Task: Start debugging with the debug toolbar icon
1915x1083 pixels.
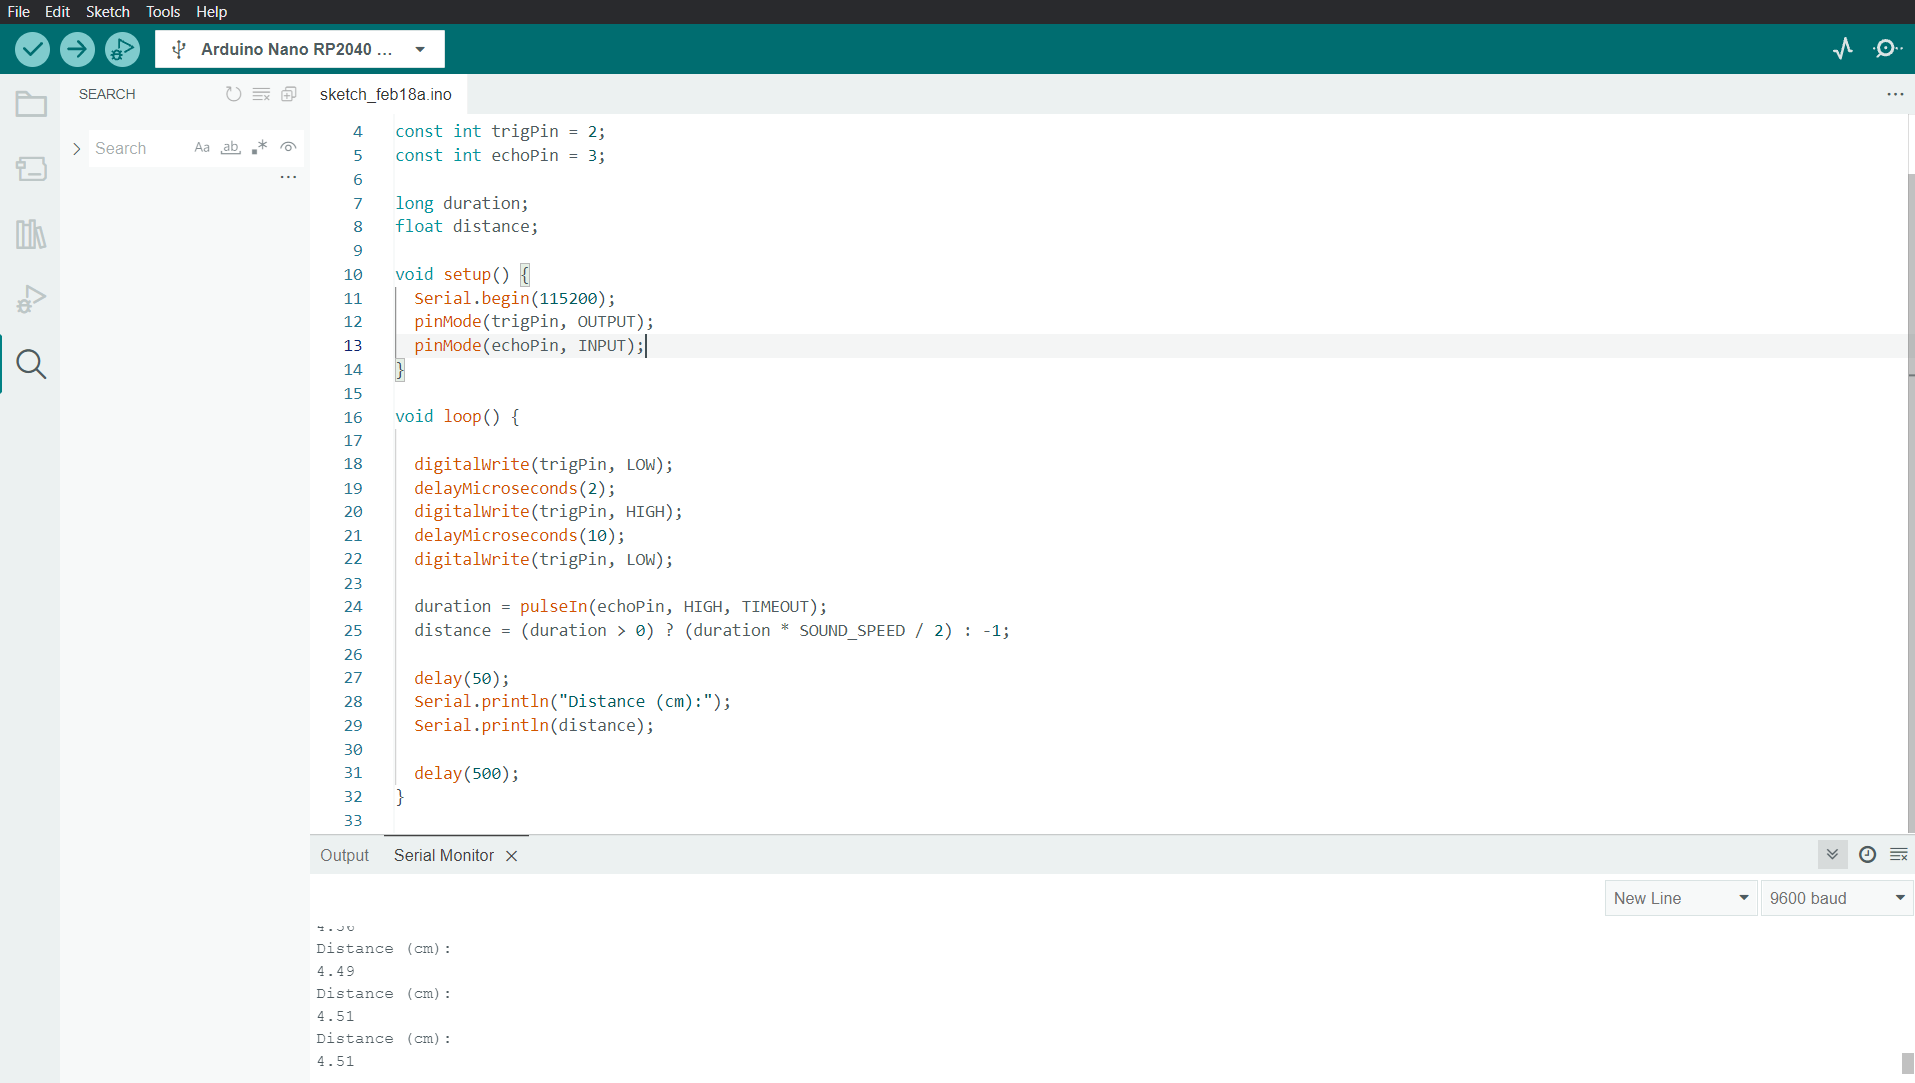Action: (x=122, y=49)
